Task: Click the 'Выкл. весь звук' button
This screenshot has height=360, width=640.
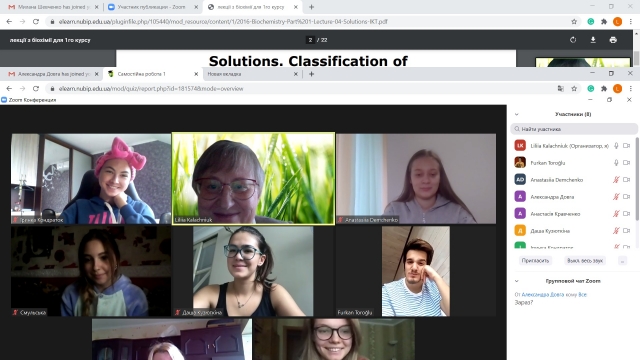Action: click(x=585, y=260)
